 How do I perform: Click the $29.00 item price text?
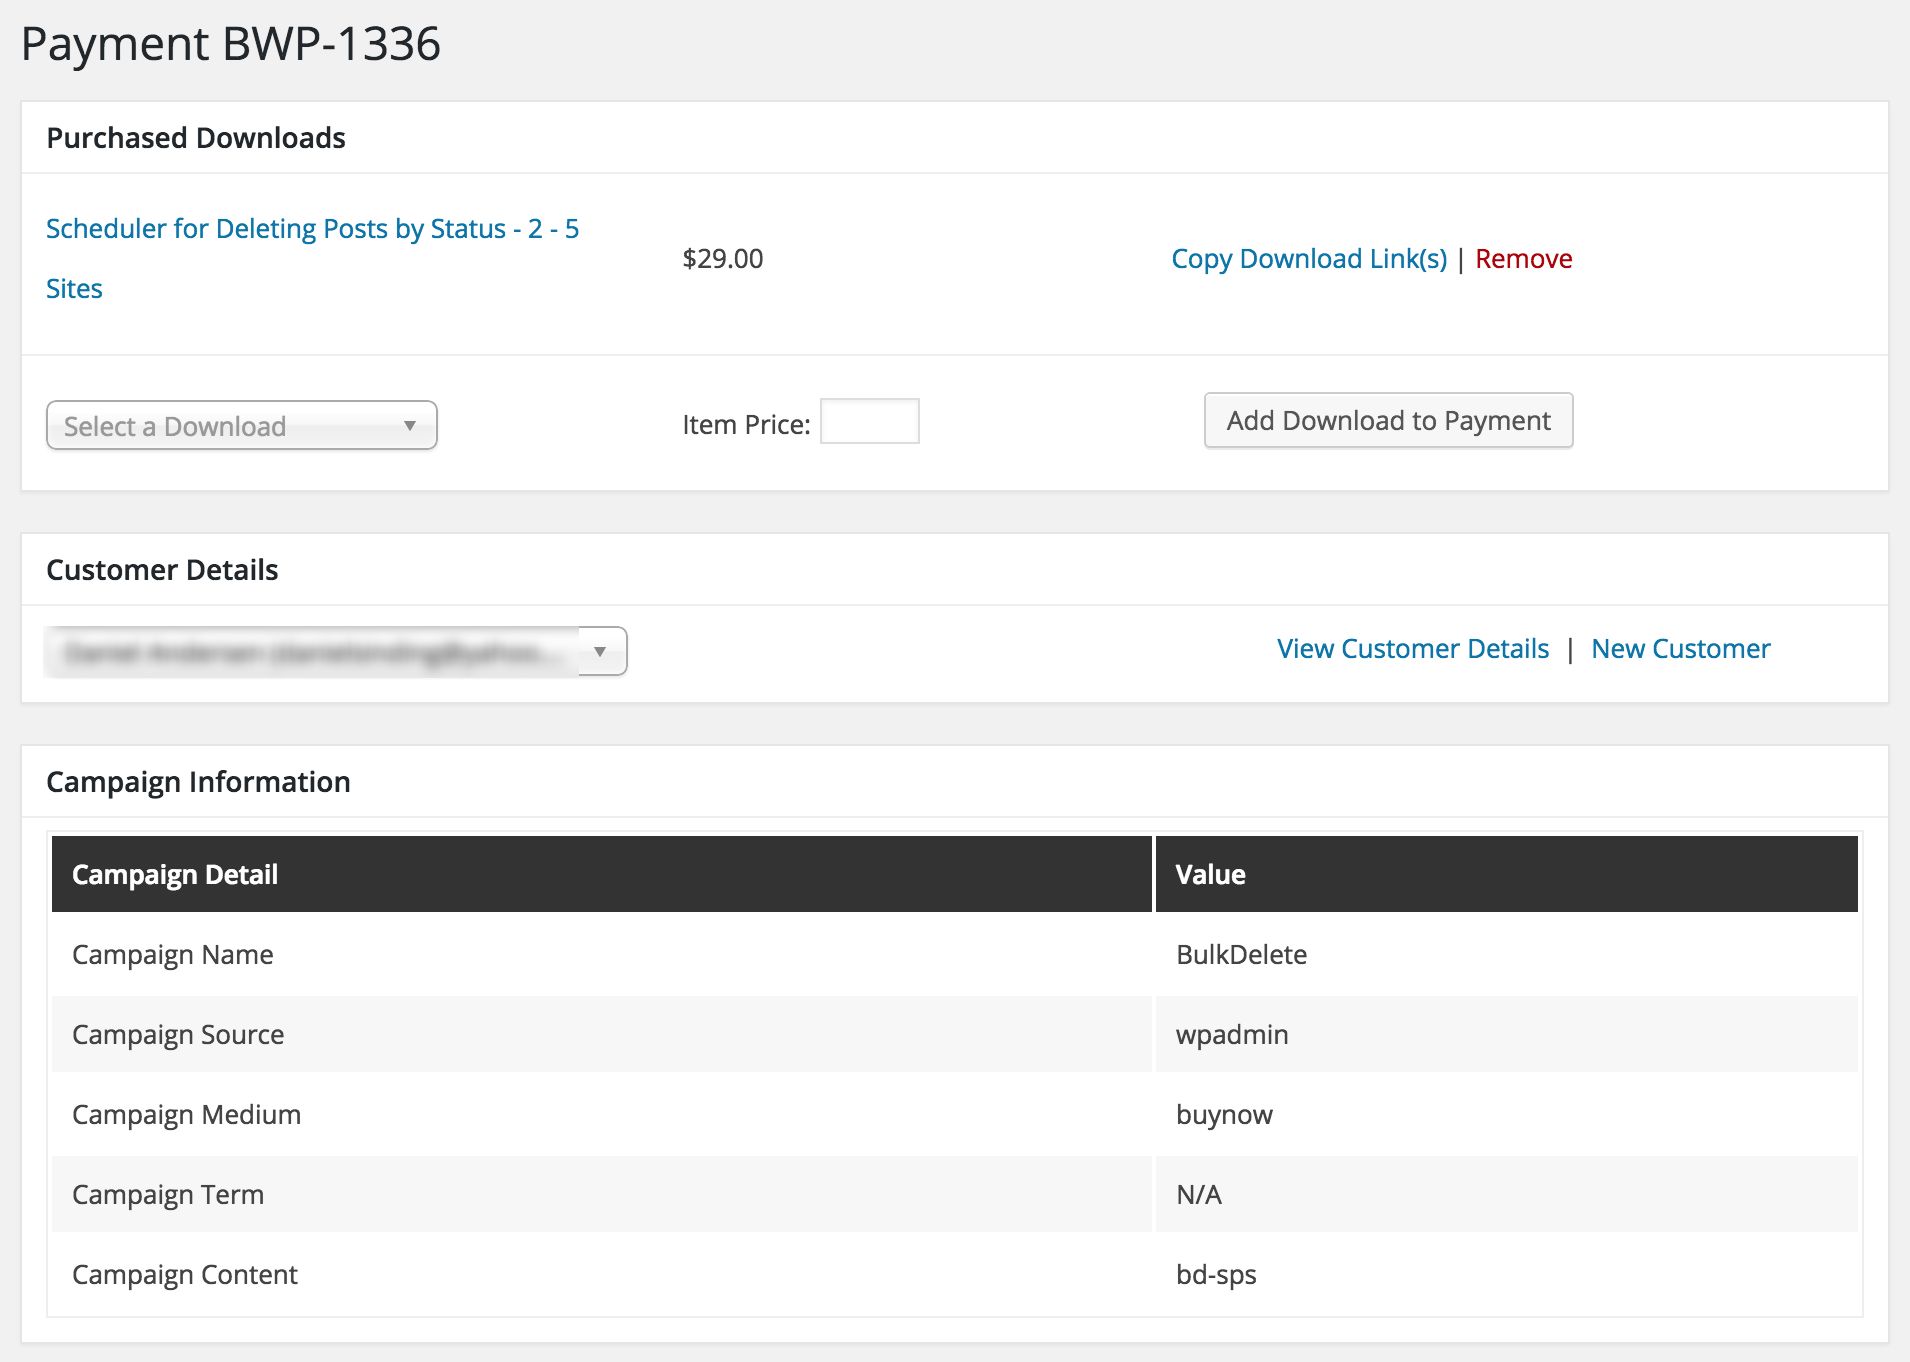(x=722, y=259)
